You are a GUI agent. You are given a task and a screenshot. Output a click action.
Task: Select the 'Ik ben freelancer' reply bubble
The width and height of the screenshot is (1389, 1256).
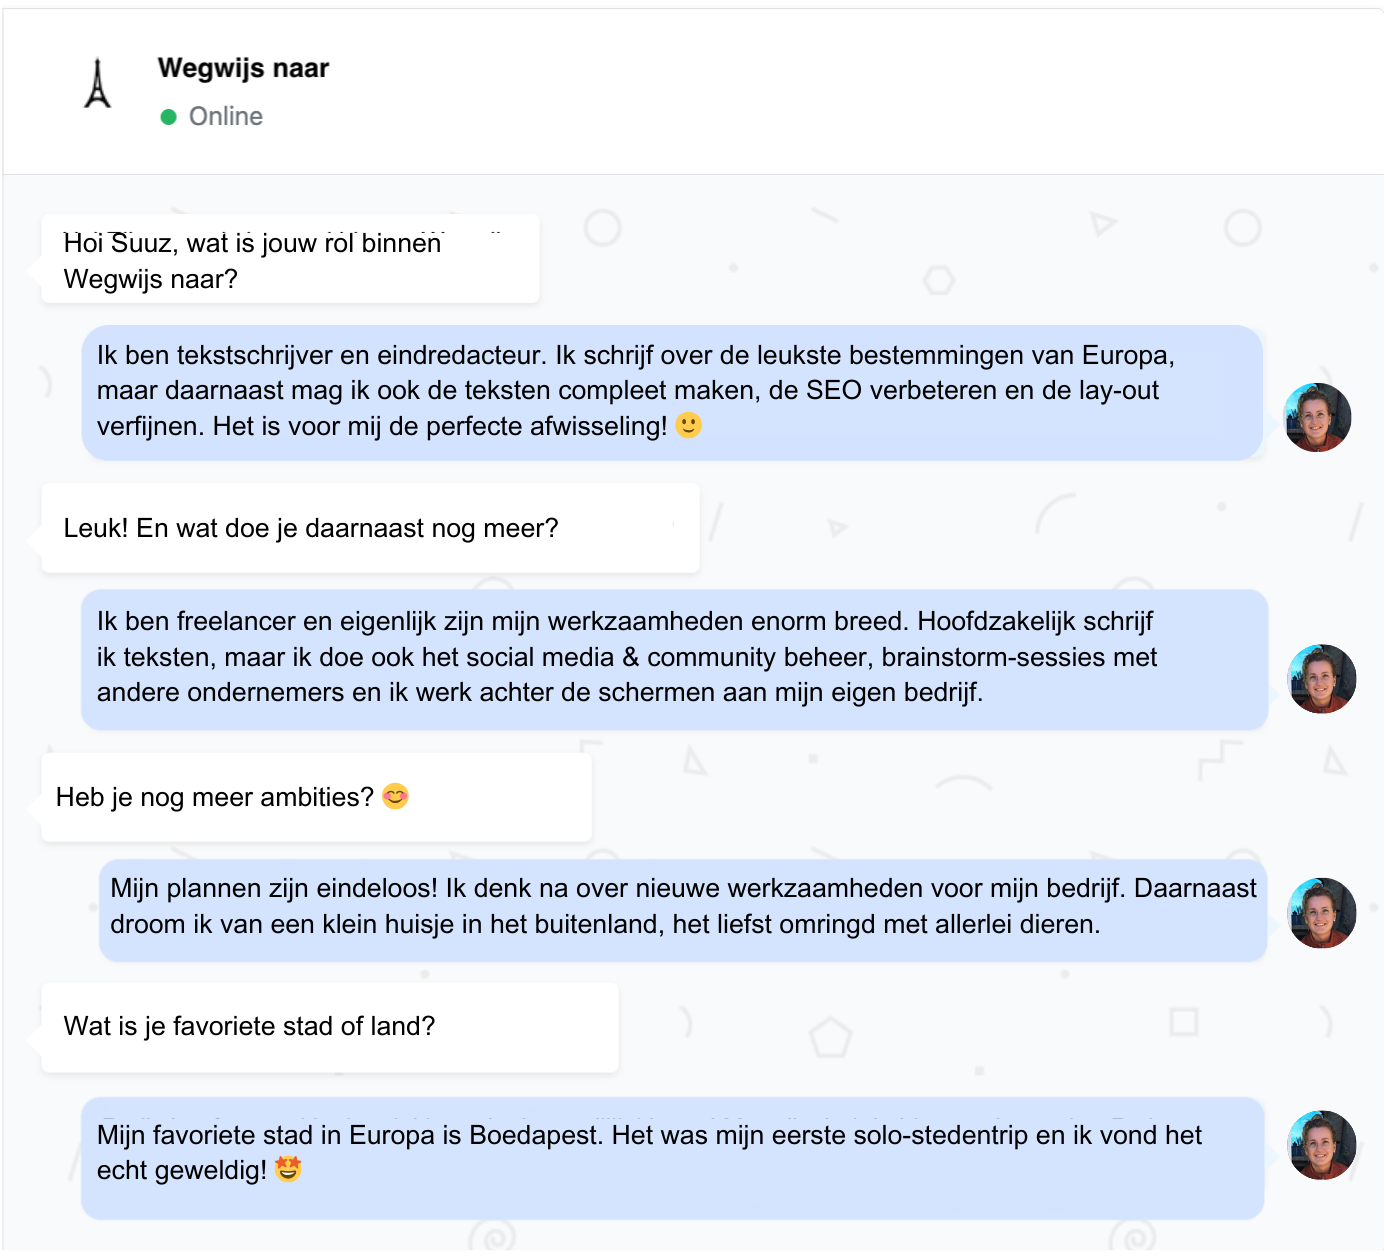click(x=674, y=657)
